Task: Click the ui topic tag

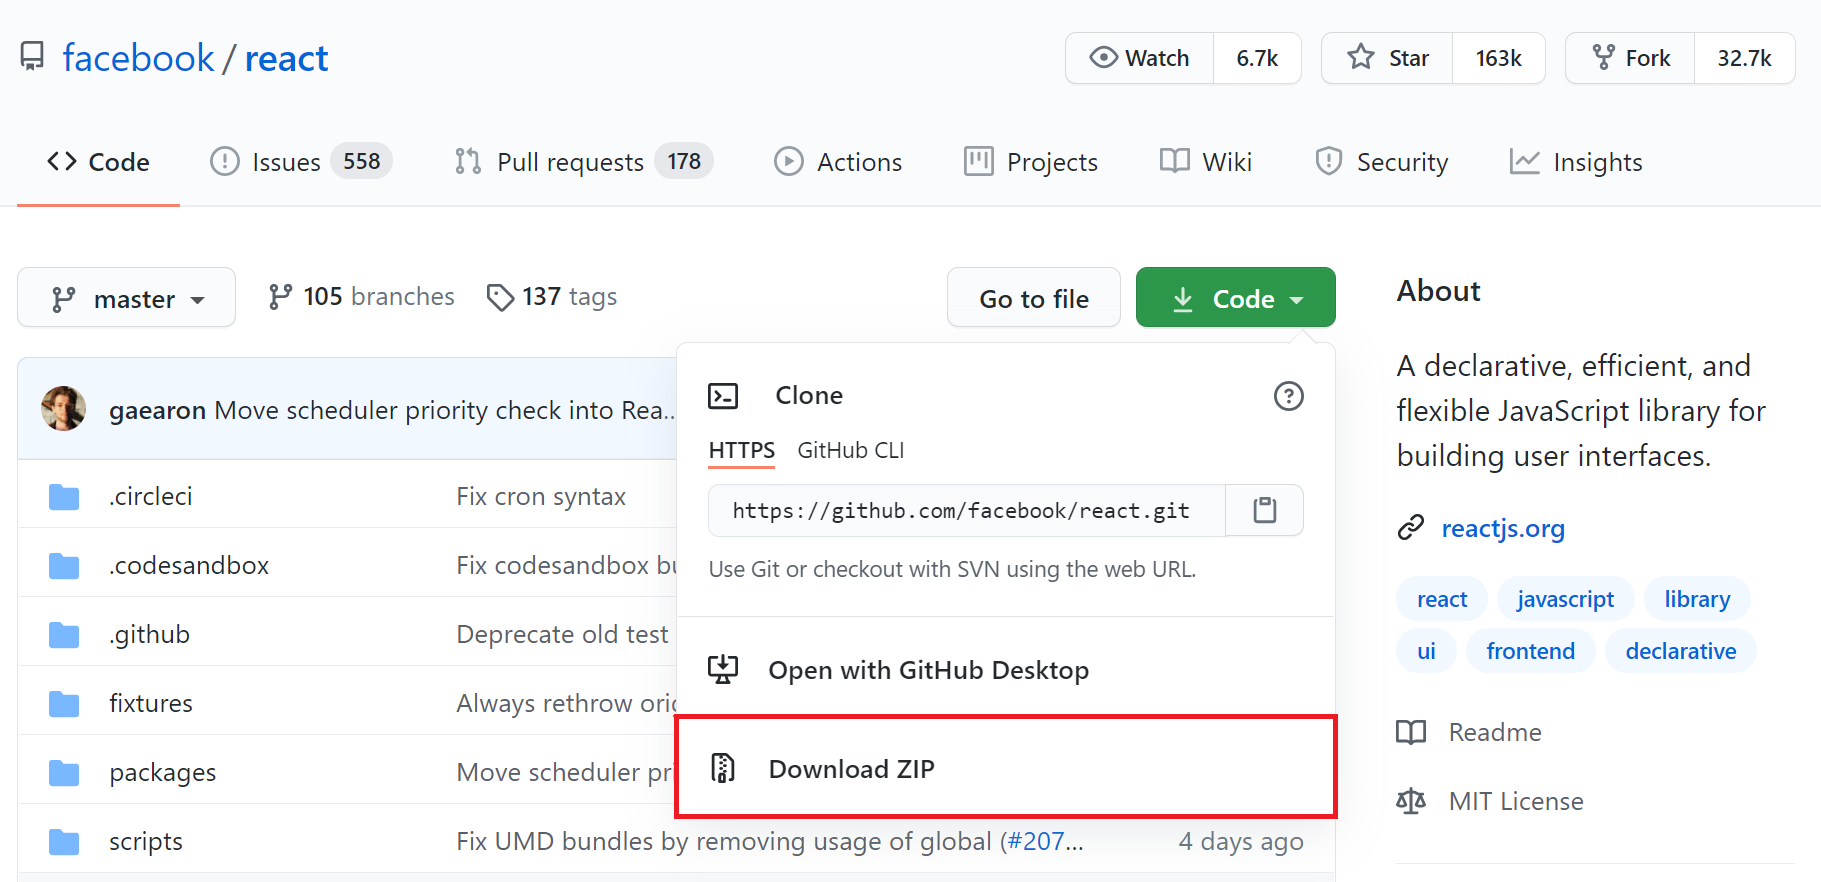Action: (x=1426, y=651)
